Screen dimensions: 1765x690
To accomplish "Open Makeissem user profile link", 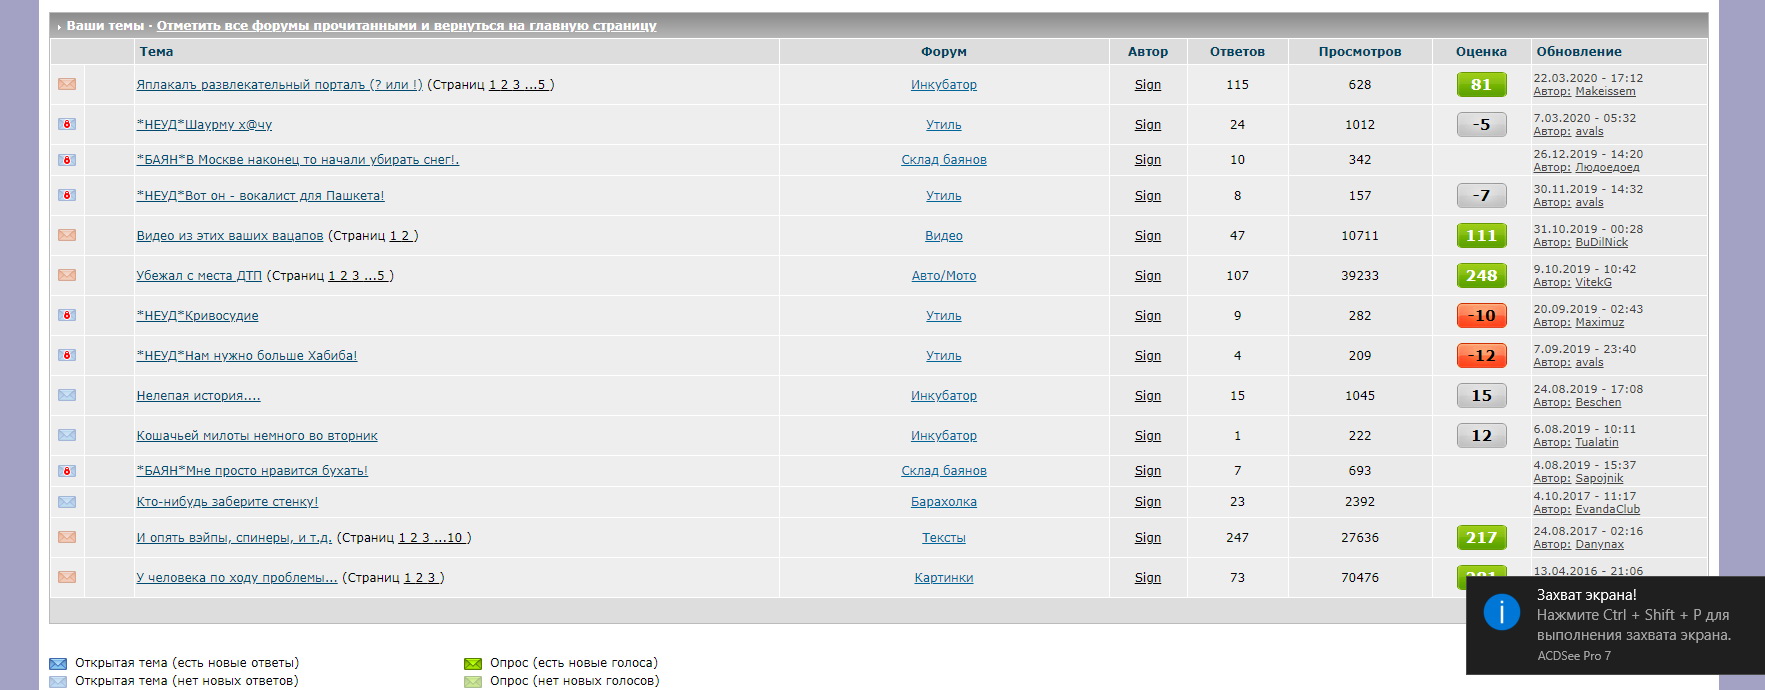I will click(x=1605, y=91).
